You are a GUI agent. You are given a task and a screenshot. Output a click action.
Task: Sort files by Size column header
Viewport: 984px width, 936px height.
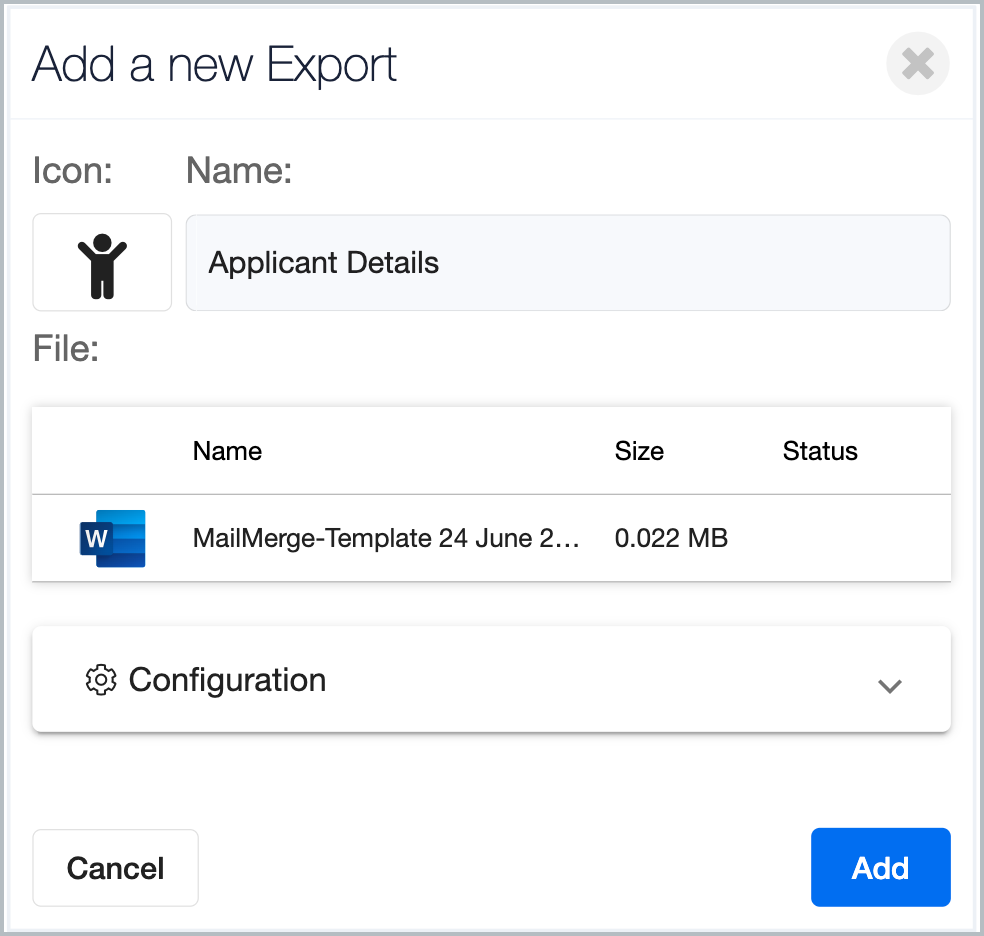coord(639,450)
